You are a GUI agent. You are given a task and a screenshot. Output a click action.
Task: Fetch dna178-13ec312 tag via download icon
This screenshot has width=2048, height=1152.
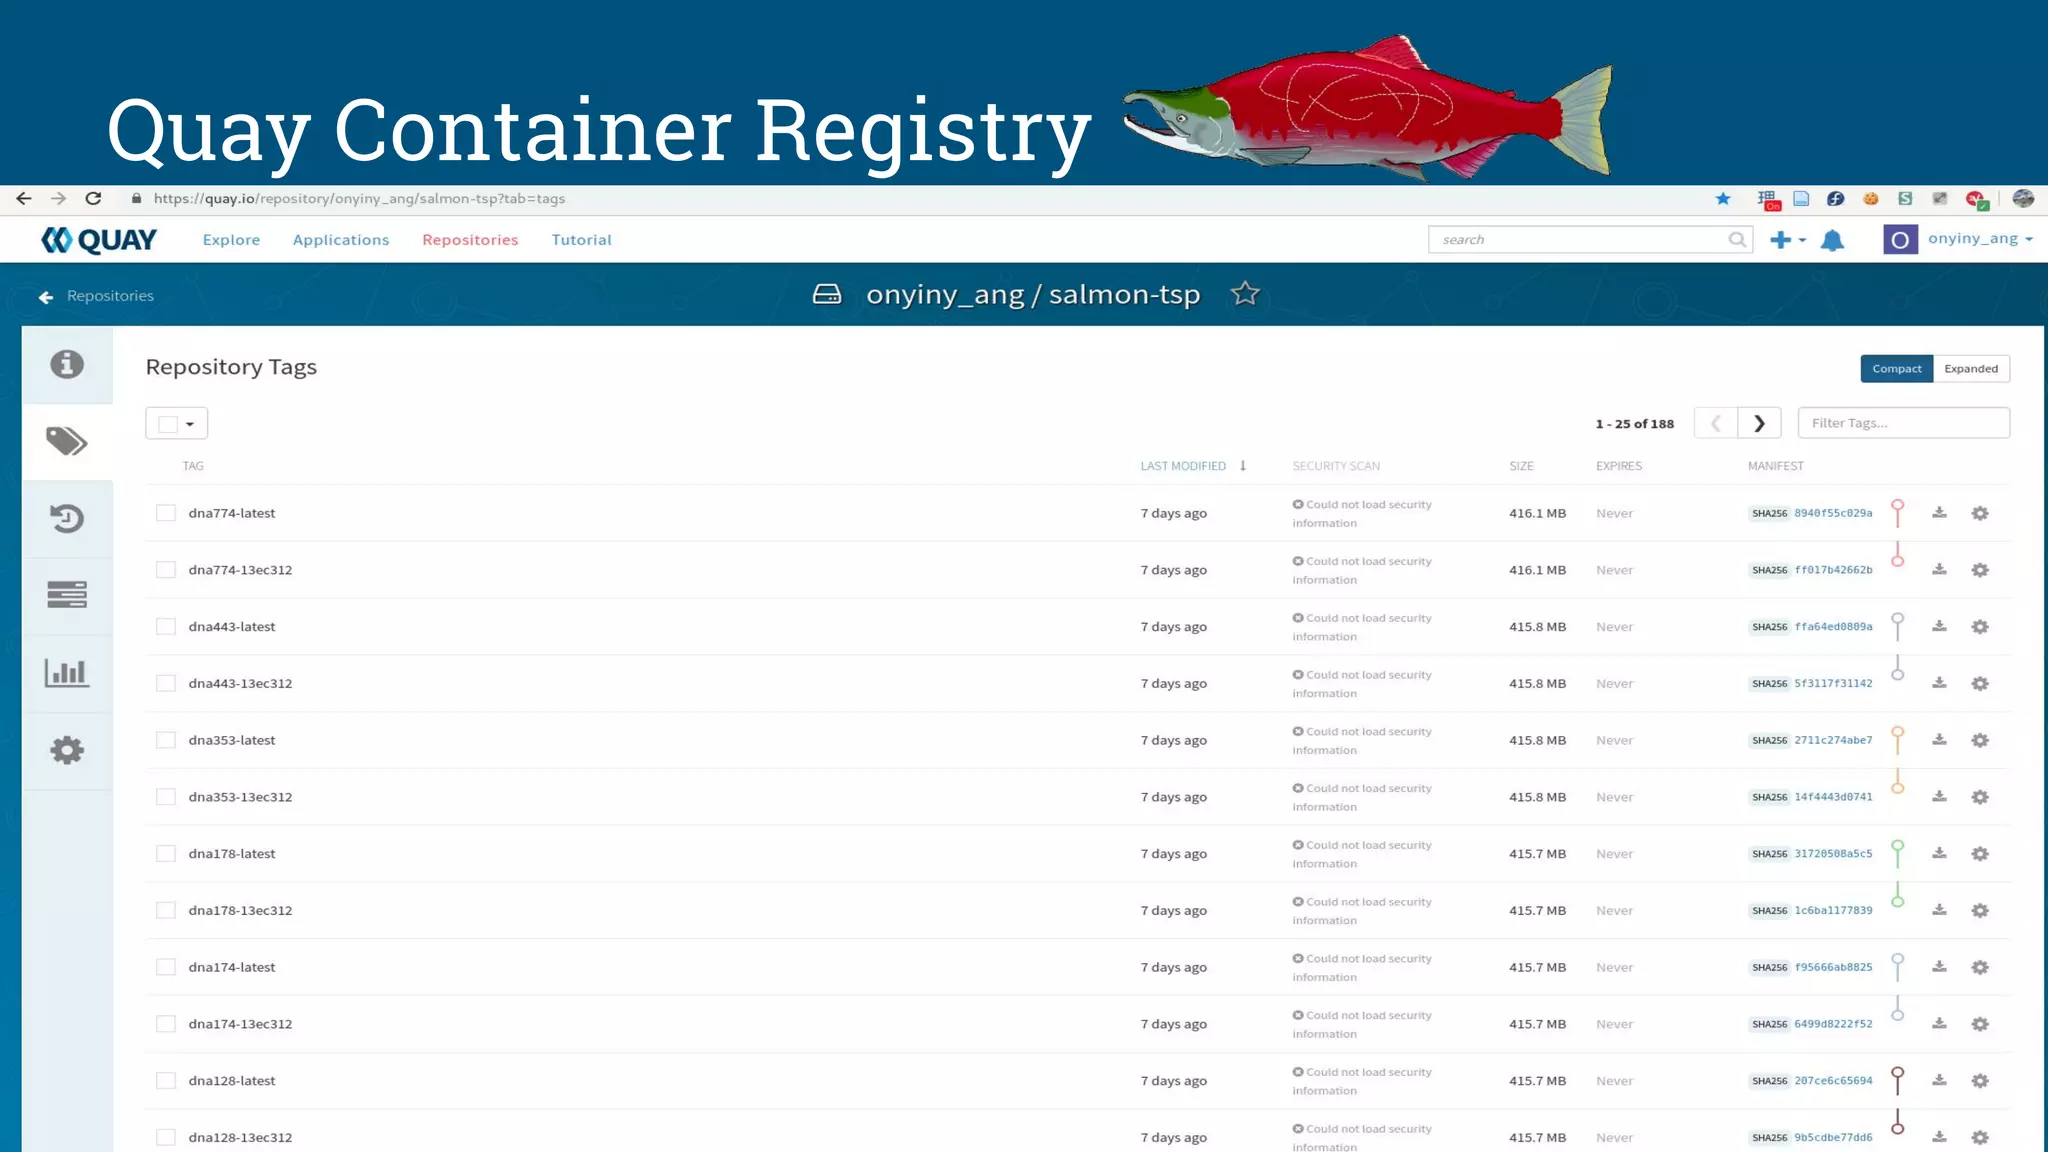tap(1939, 910)
